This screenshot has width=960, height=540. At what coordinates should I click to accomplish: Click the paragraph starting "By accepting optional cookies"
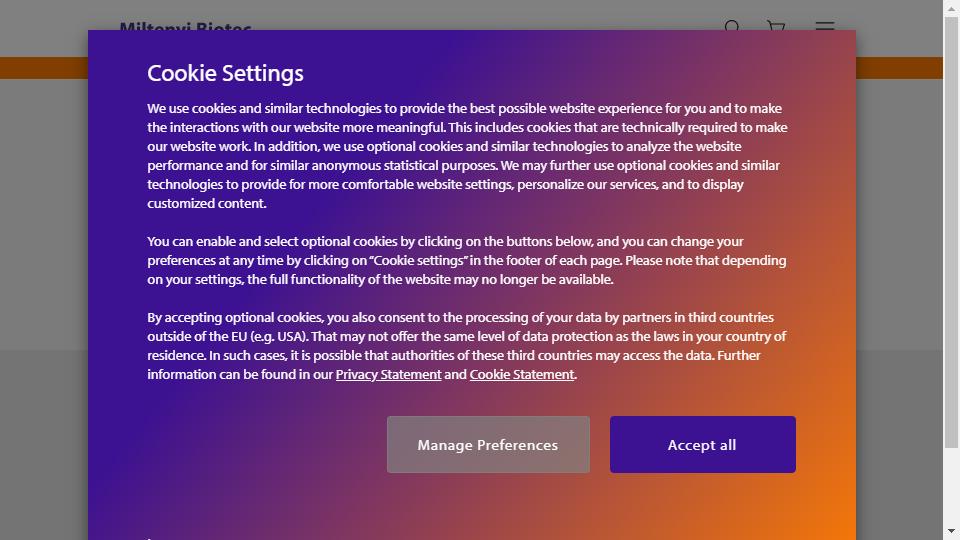coord(467,345)
